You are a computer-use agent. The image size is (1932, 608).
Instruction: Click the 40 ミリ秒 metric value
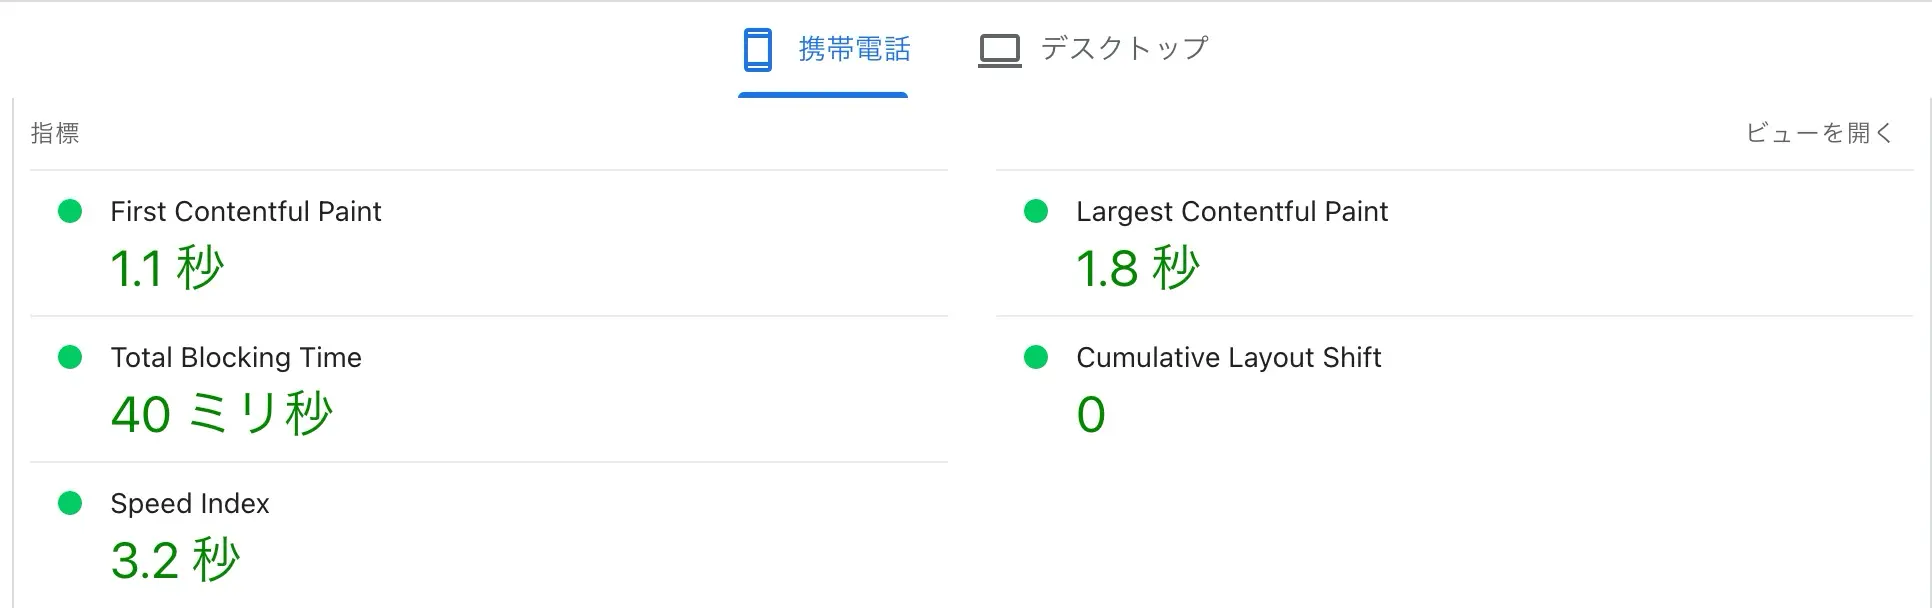pos(221,414)
